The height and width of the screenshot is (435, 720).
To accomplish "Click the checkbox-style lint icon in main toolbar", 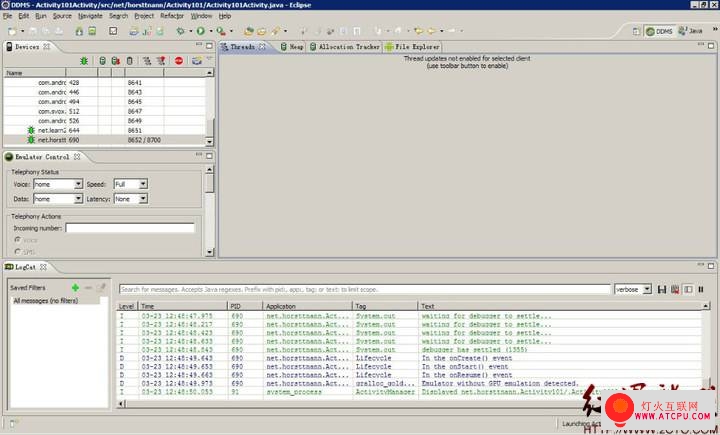I will coord(113,31).
